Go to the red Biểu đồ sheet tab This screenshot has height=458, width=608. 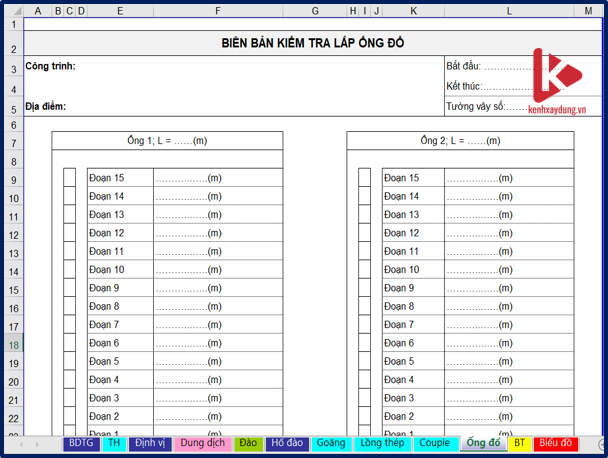[x=555, y=442]
